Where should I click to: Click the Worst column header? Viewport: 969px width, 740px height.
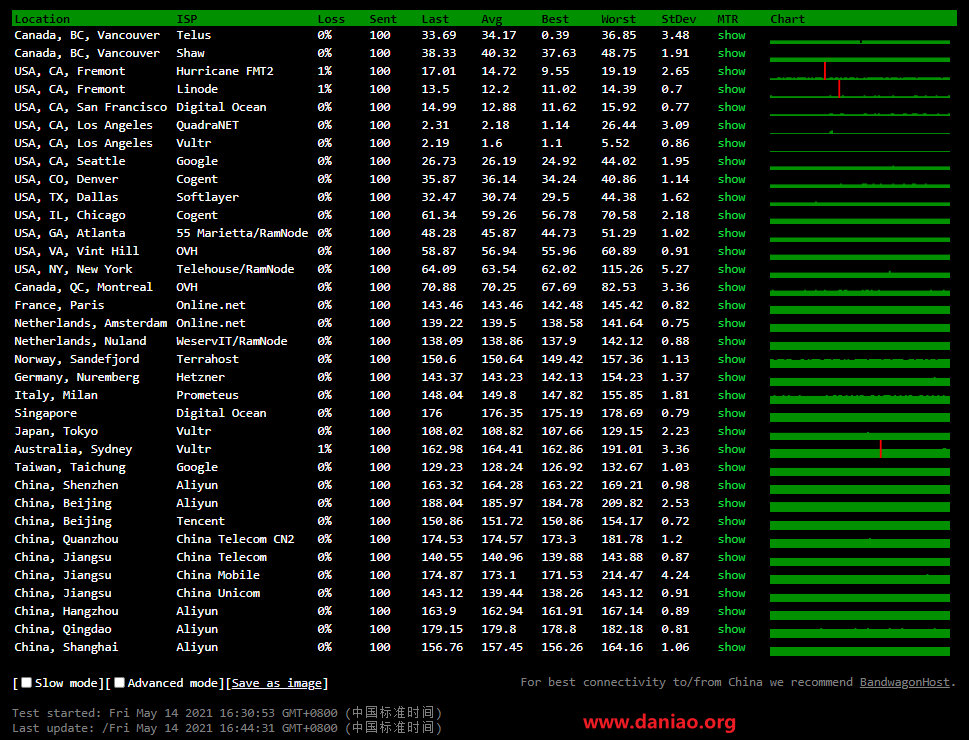(x=619, y=19)
